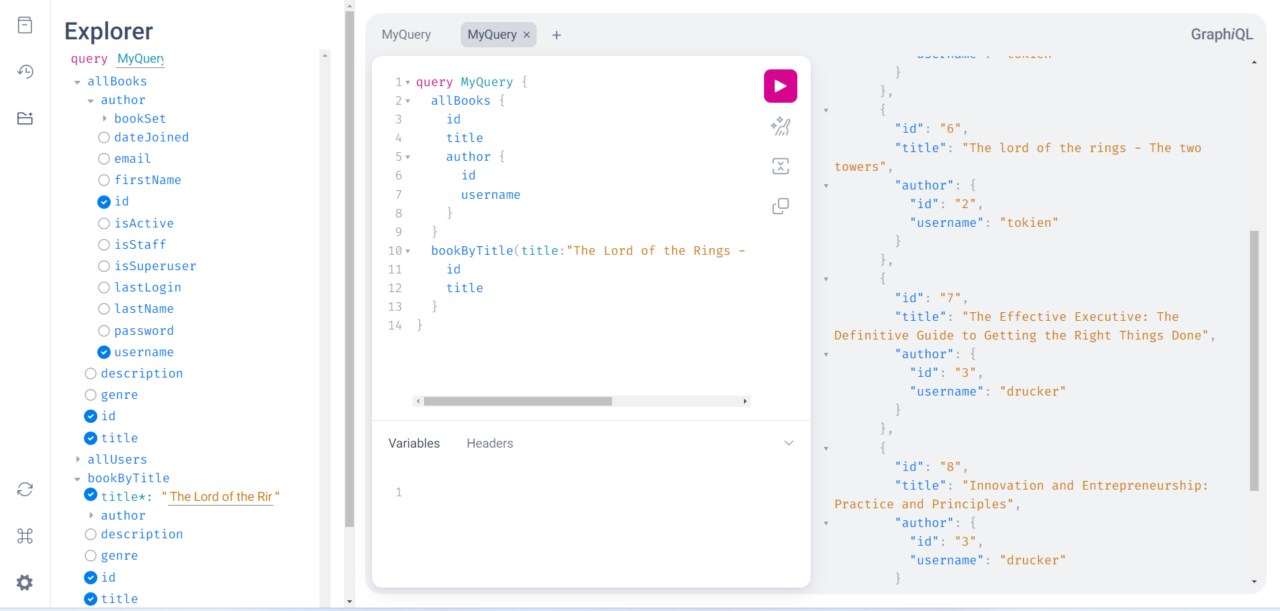The image size is (1280, 611).
Task: Switch to the first MyQuery tab
Action: pyautogui.click(x=406, y=33)
